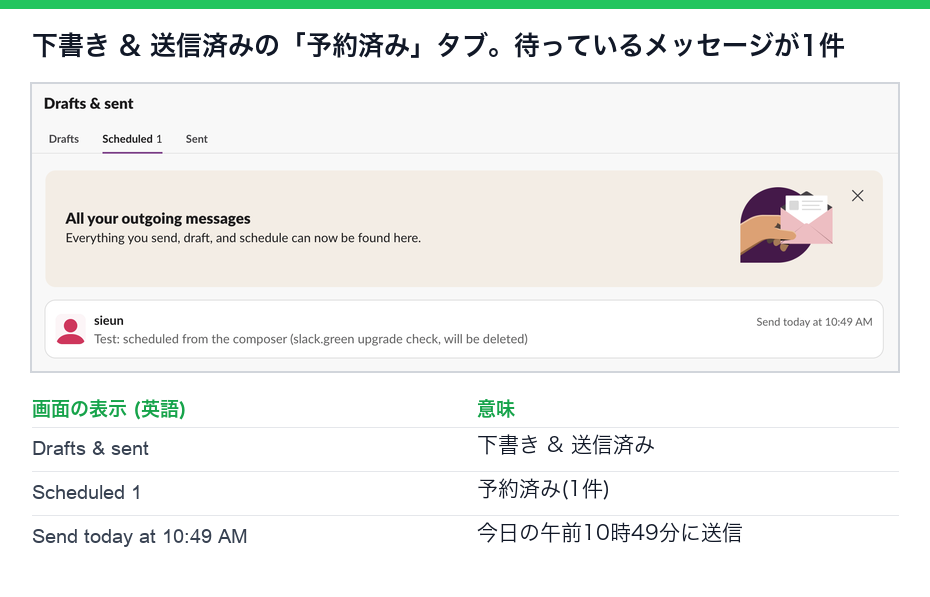Image resolution: width=930 pixels, height=597 pixels.
Task: Click the 'Scheduled 1' table cell
Action: point(86,492)
